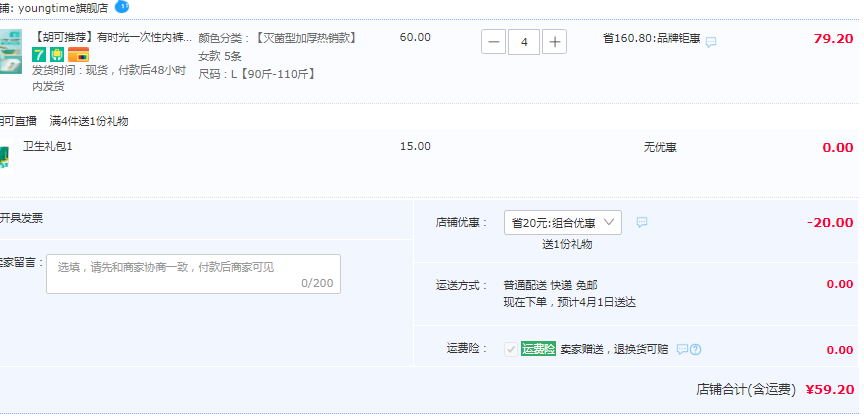This screenshot has width=864, height=420.
Task: Click the 发货时间 shipping notice text
Action: coord(109,78)
